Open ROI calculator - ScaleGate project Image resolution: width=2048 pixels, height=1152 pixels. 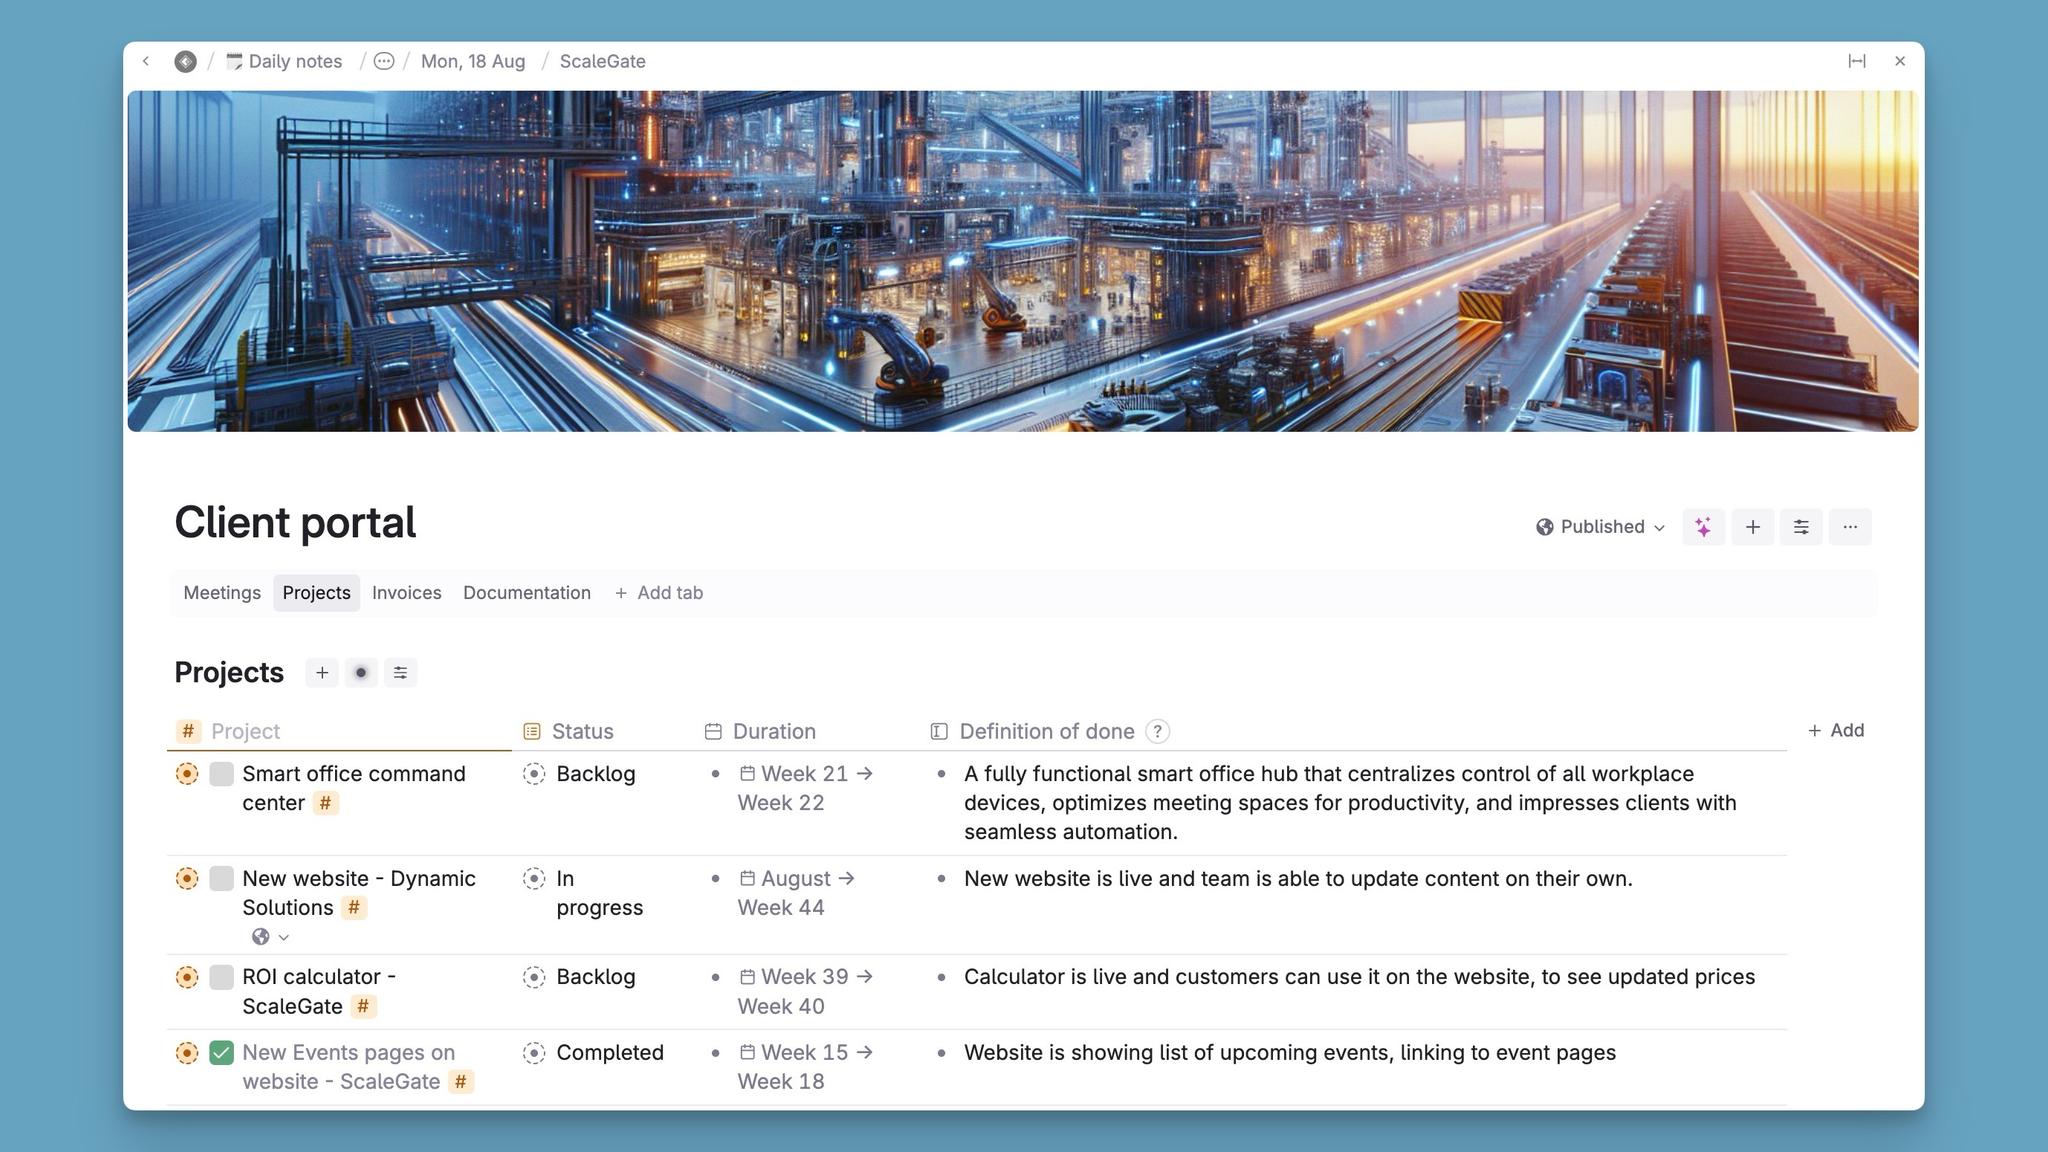click(319, 991)
